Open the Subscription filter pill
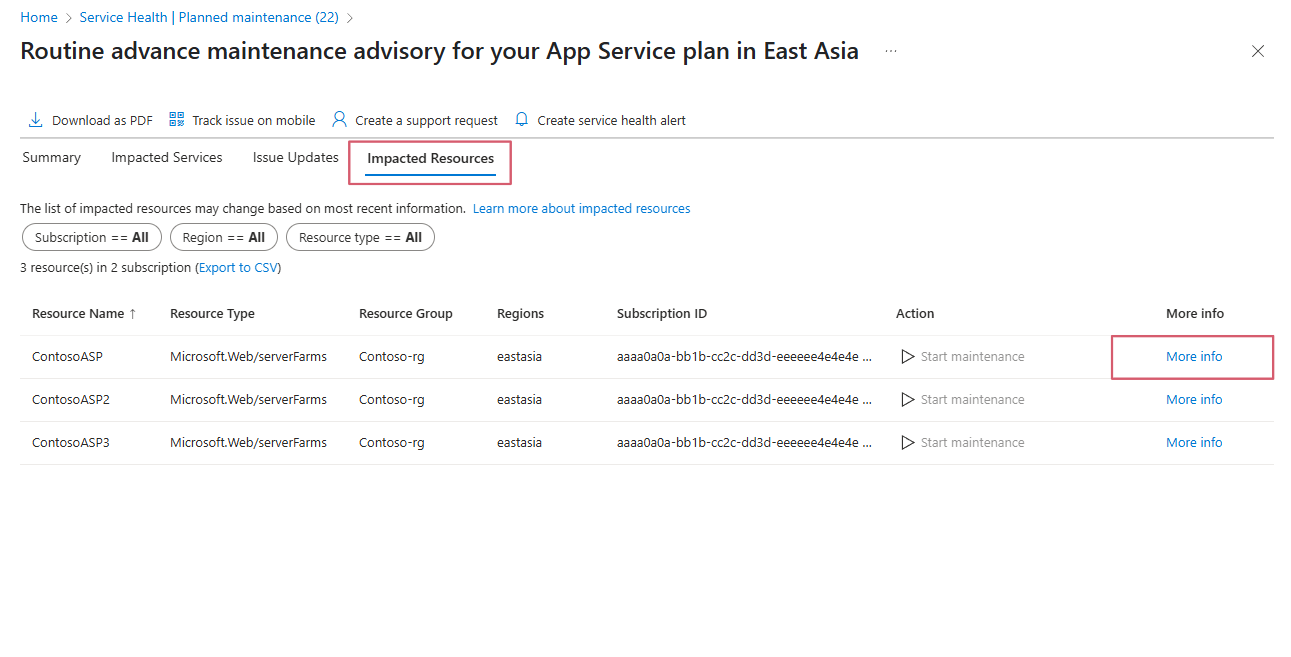 tap(91, 238)
